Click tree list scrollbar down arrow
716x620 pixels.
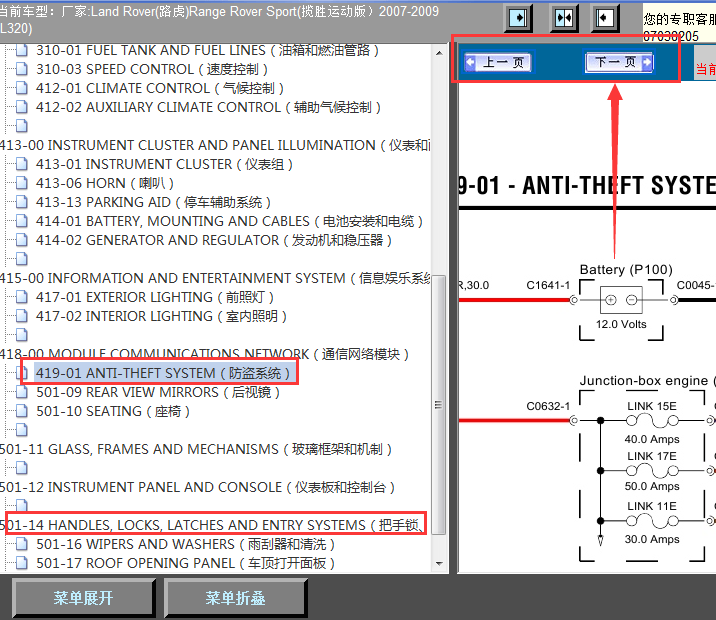tap(439, 563)
